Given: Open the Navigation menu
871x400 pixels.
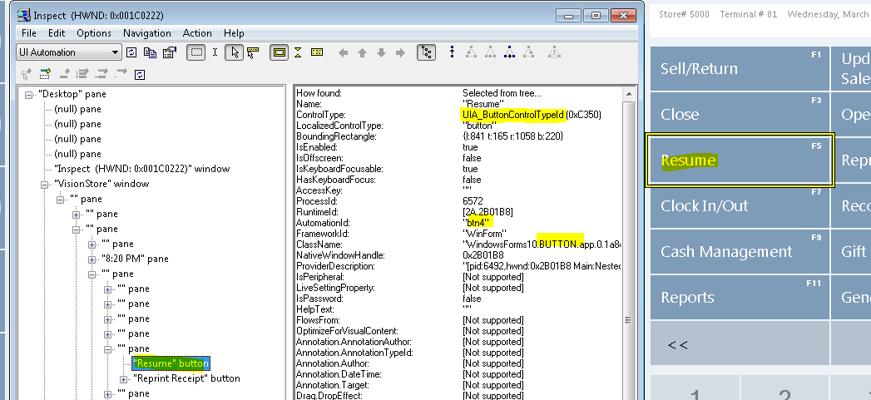Looking at the screenshot, I should (x=147, y=33).
